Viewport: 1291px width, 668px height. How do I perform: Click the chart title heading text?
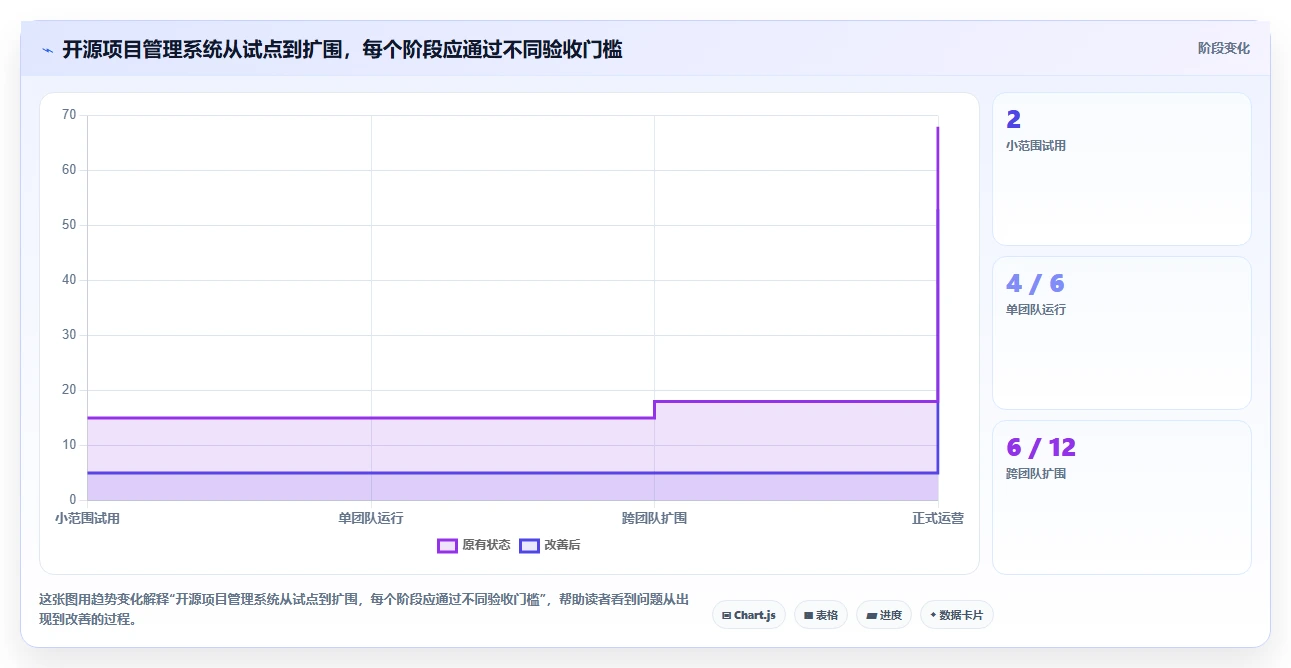(x=342, y=49)
